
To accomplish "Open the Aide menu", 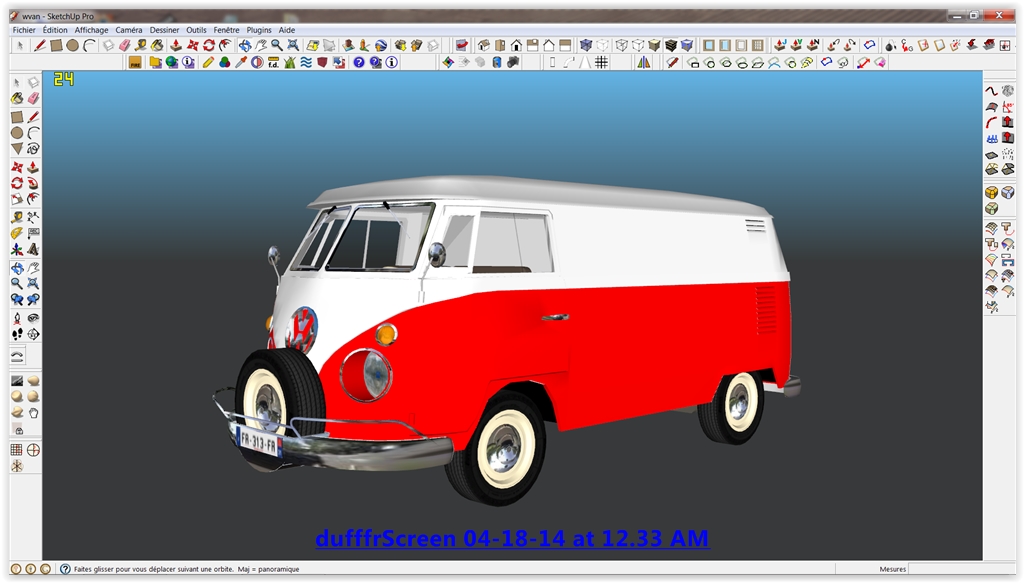I will click(x=287, y=30).
